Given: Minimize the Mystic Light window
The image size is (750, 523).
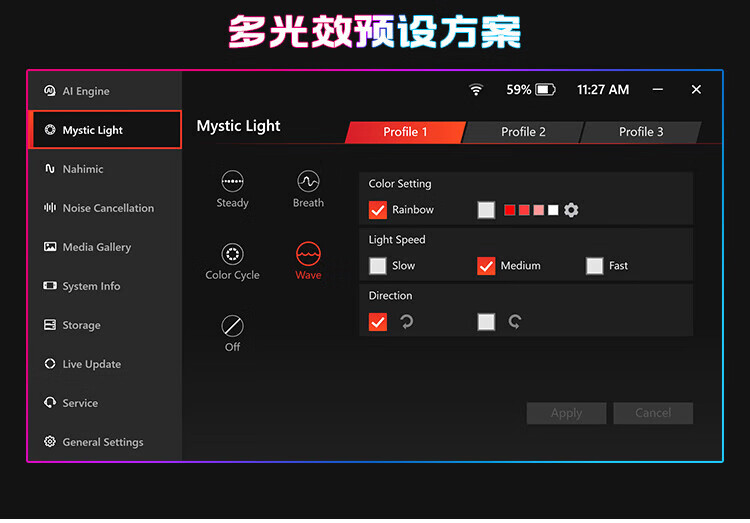Looking at the screenshot, I should click(x=658, y=89).
